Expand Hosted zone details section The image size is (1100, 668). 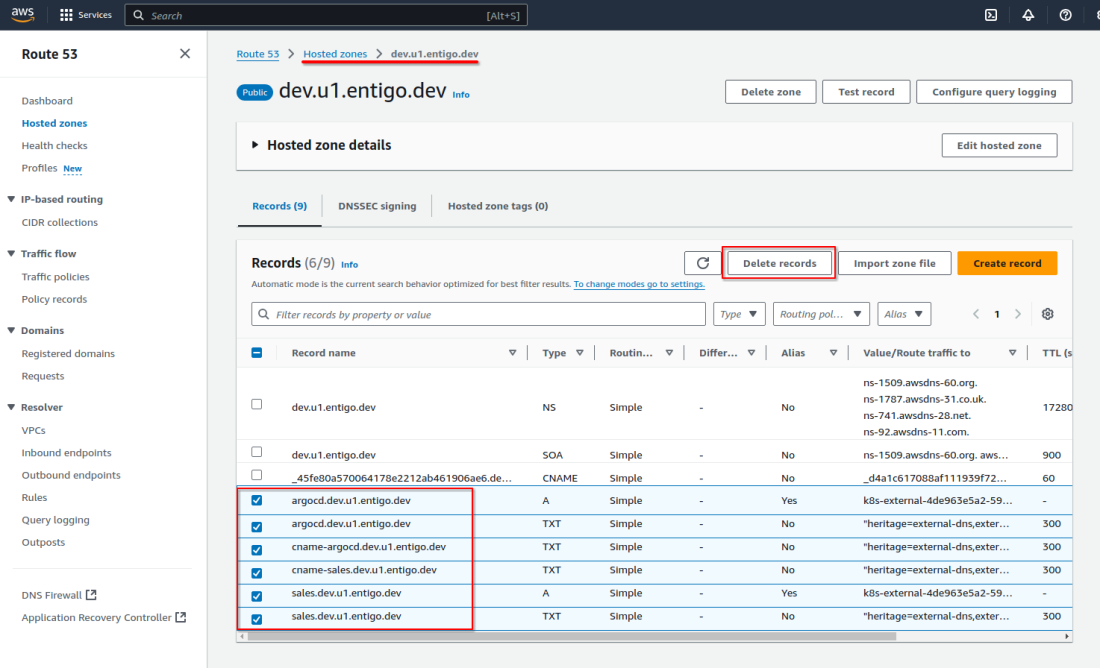(x=255, y=145)
